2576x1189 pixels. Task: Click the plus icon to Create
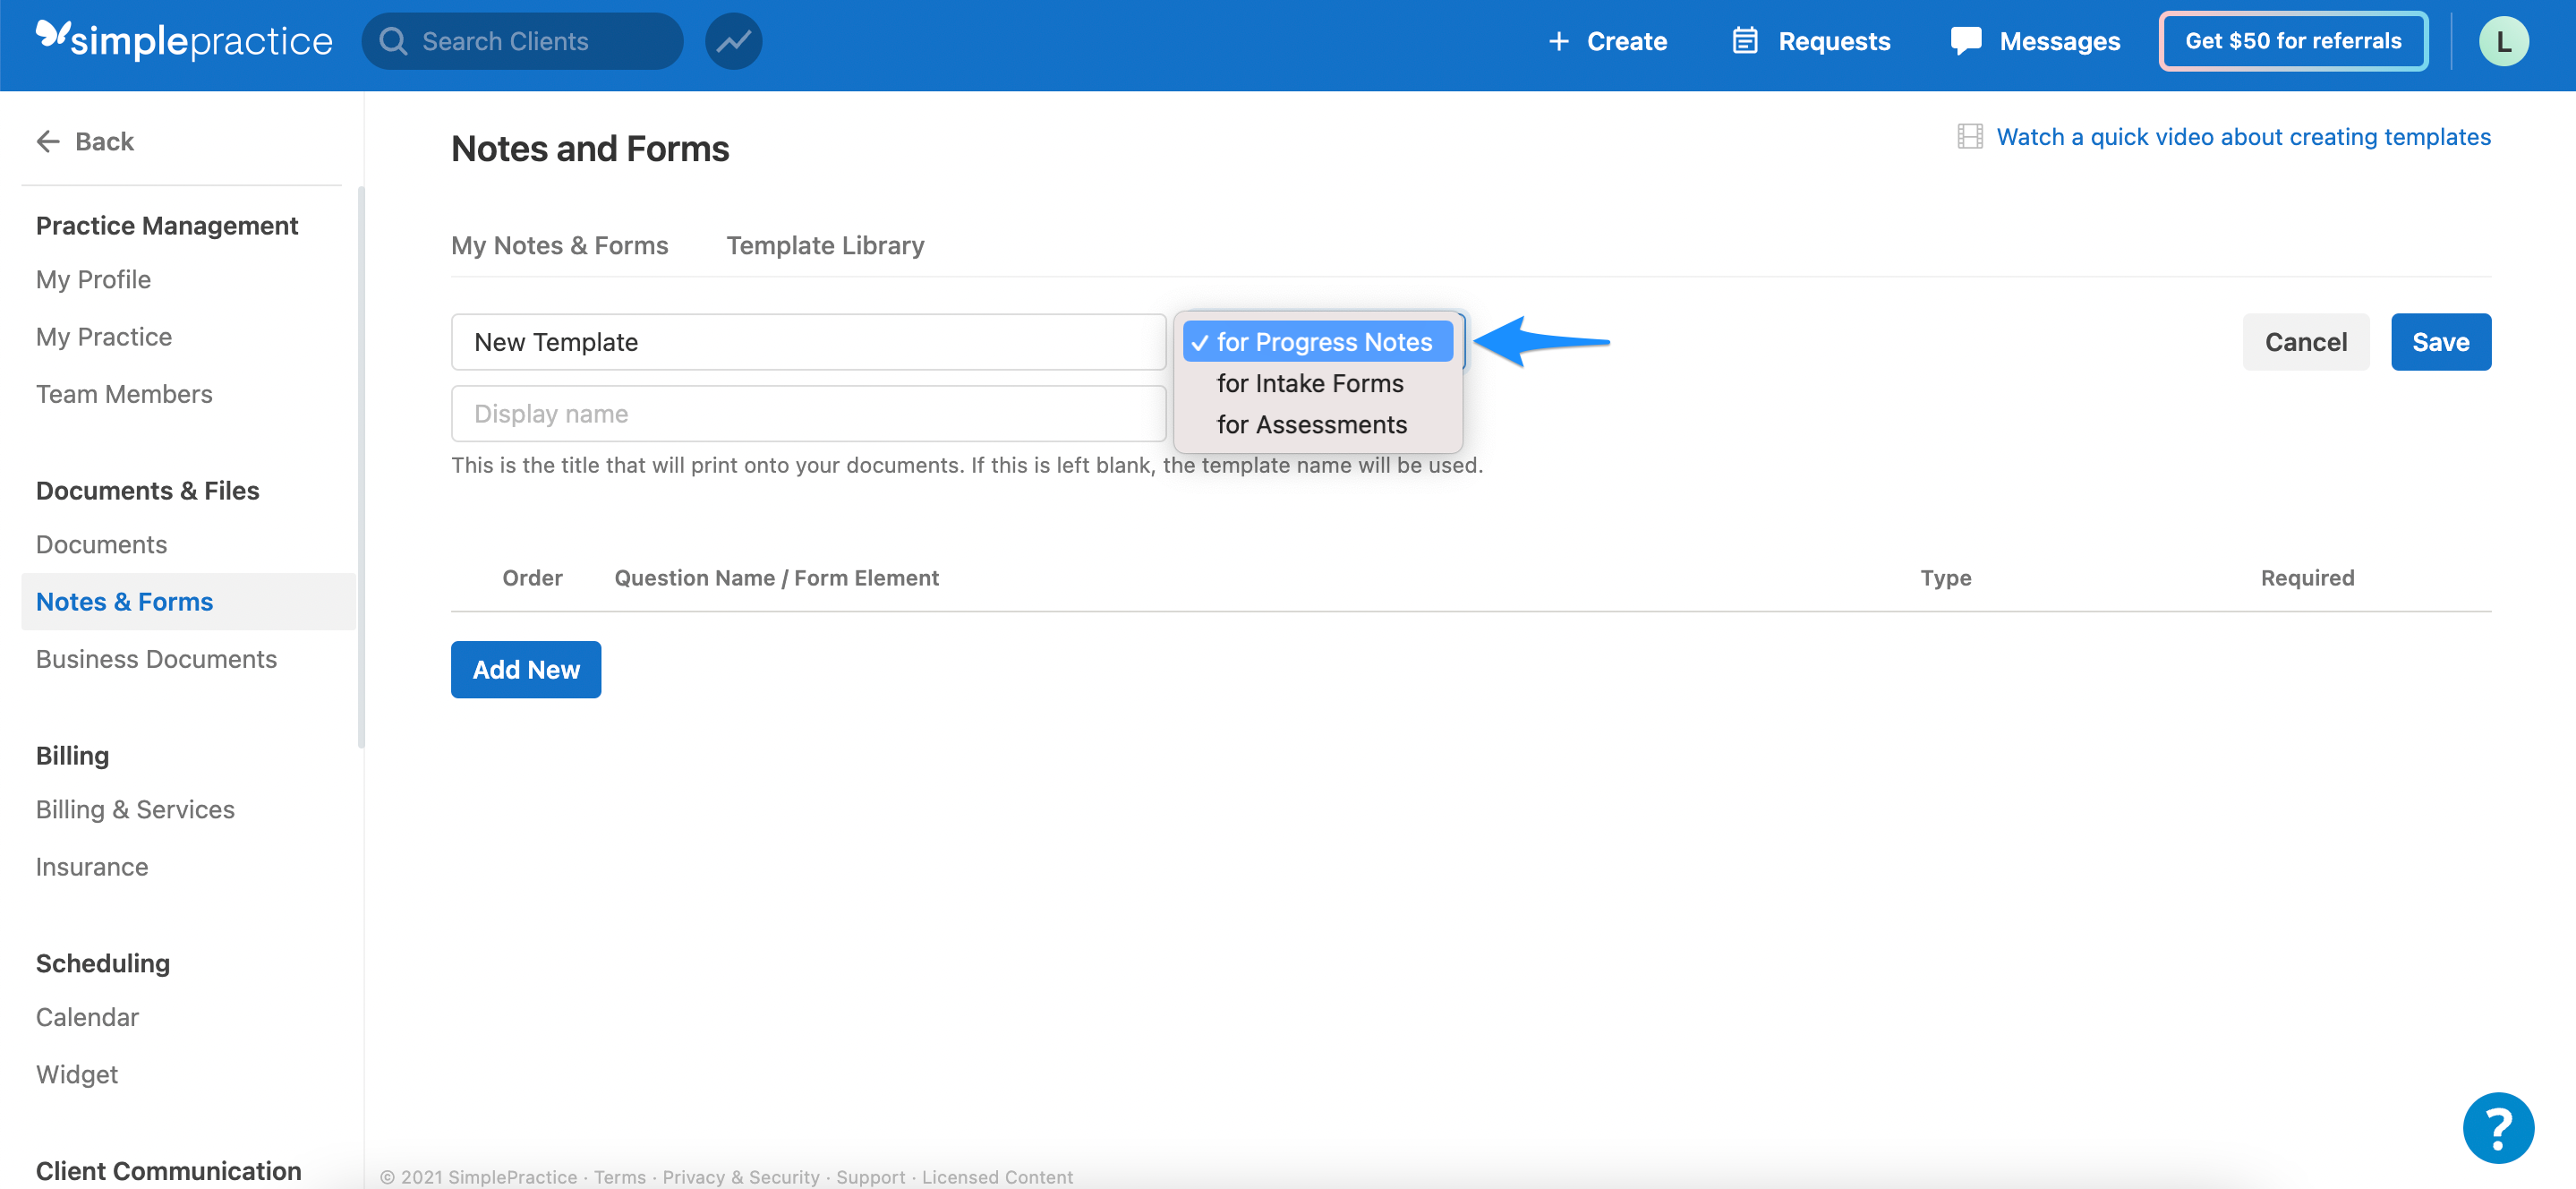point(1560,41)
